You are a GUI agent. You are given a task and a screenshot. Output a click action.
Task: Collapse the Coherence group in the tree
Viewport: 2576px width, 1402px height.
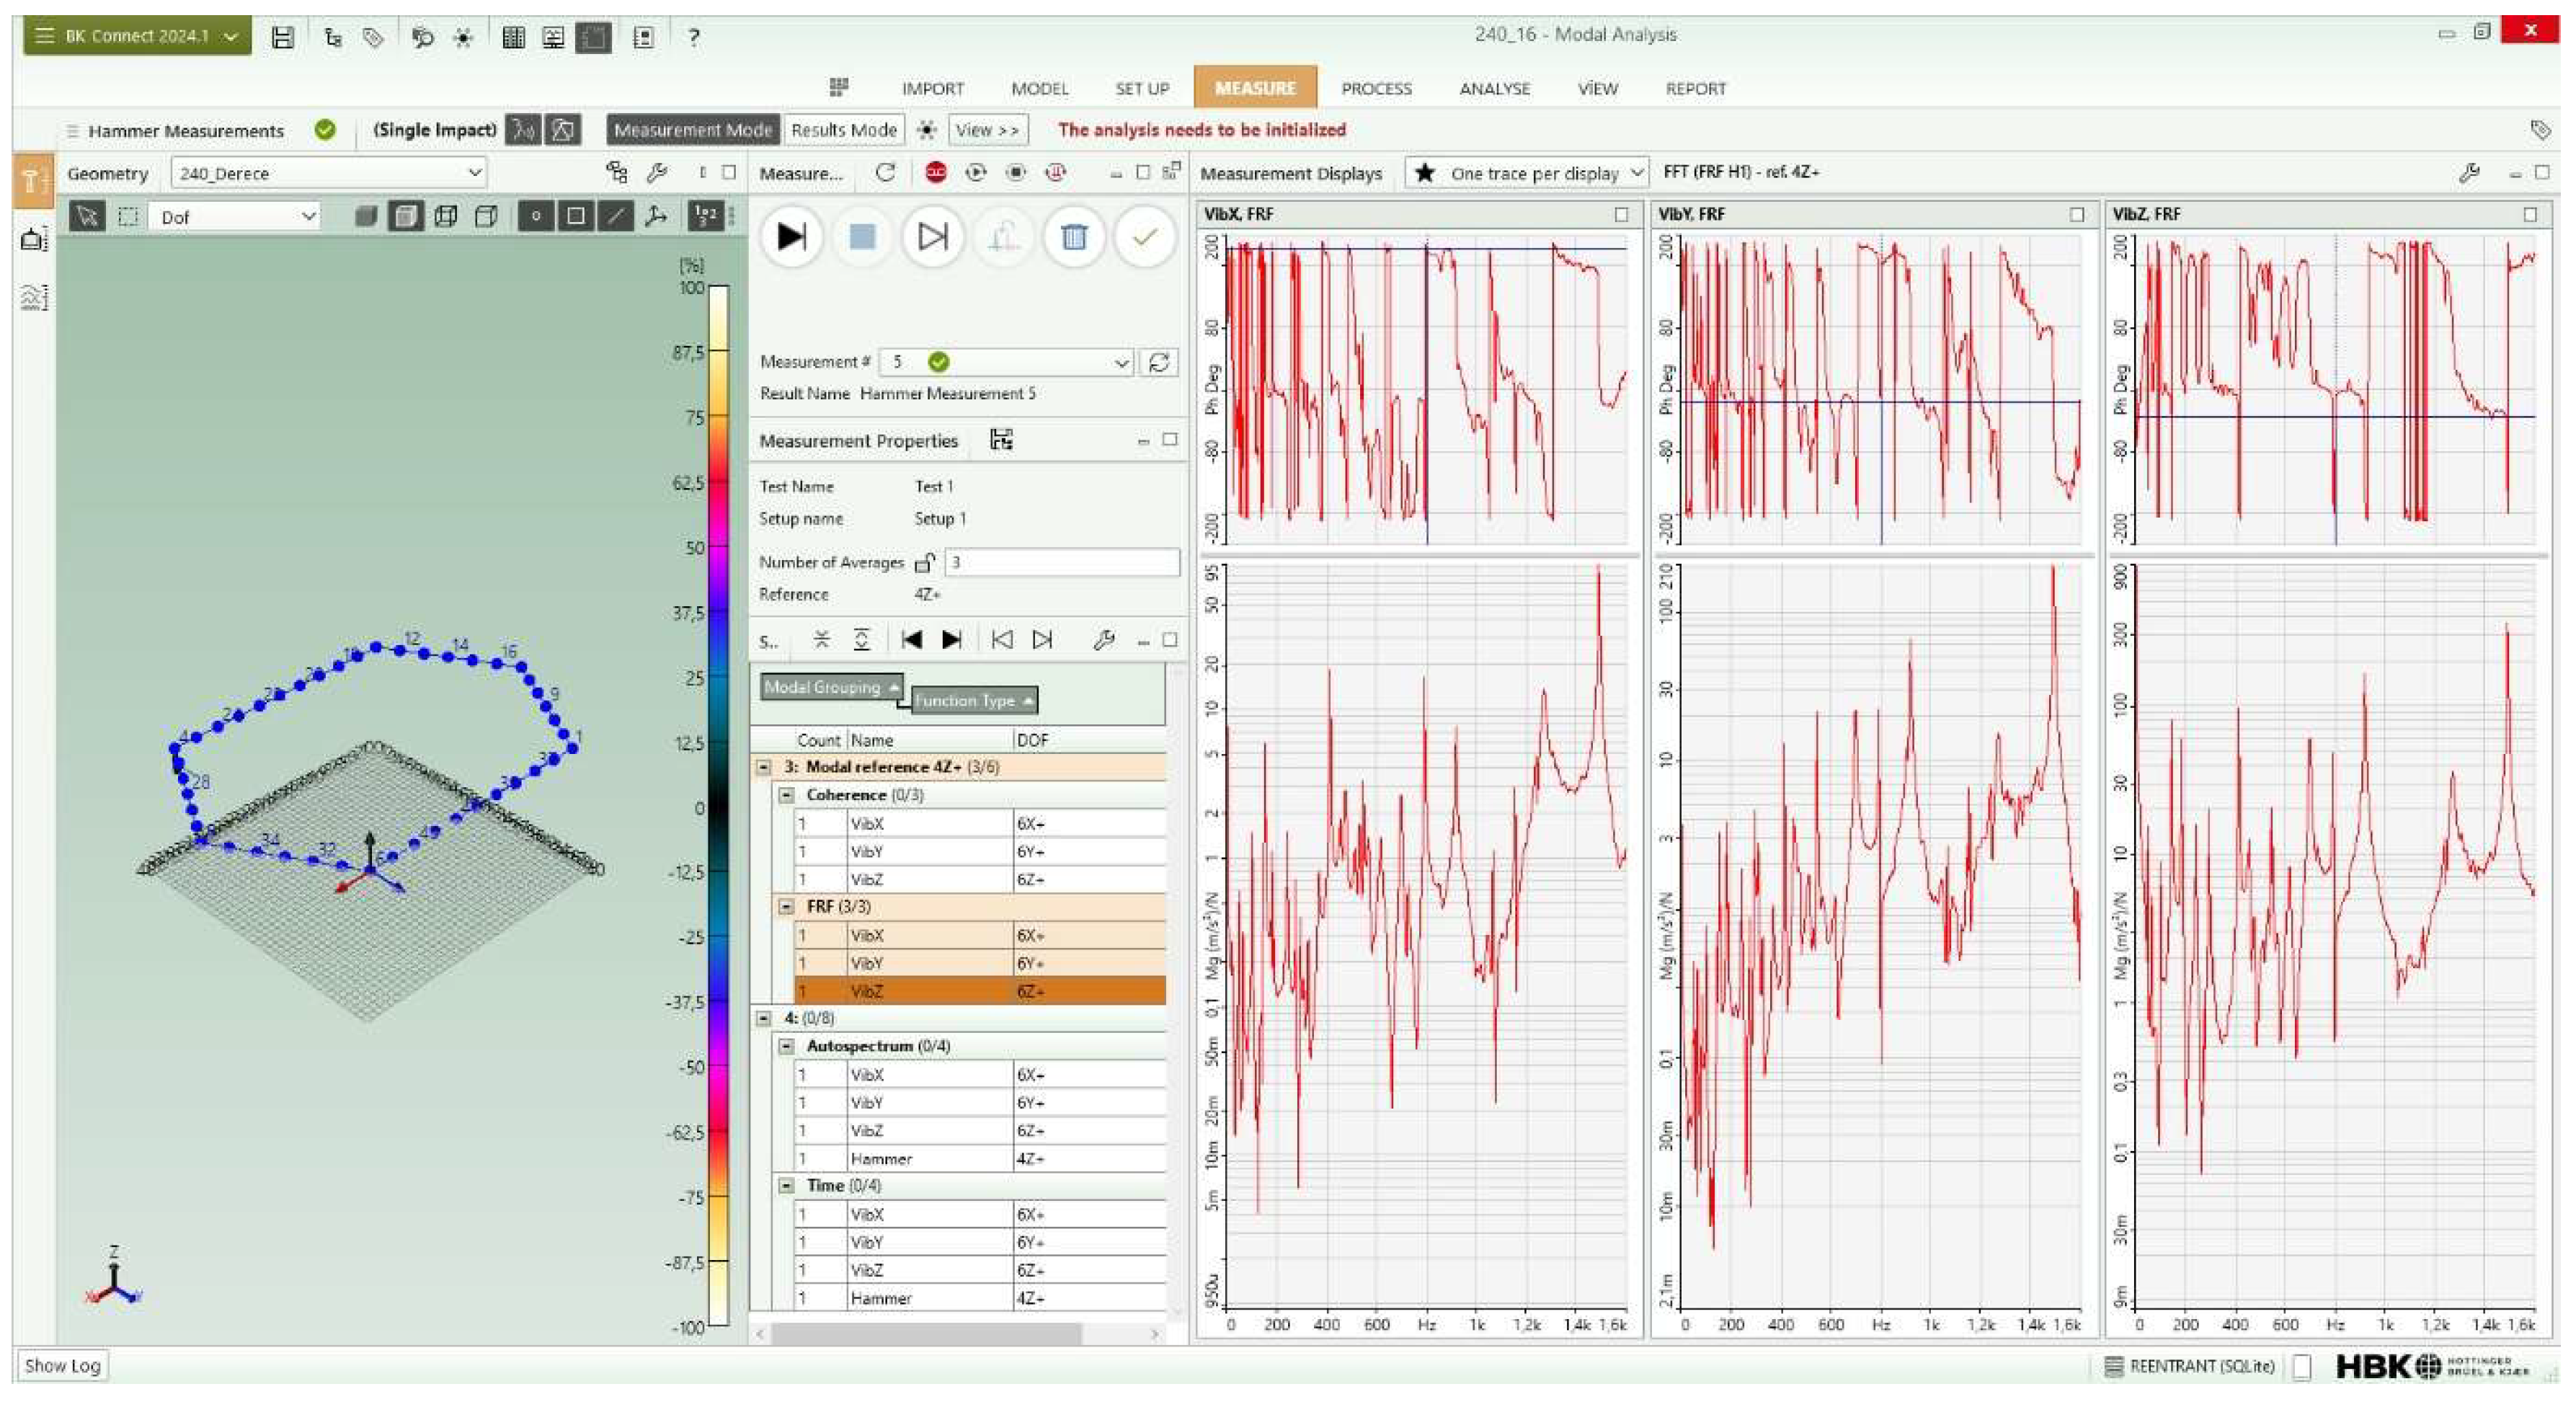tap(787, 795)
